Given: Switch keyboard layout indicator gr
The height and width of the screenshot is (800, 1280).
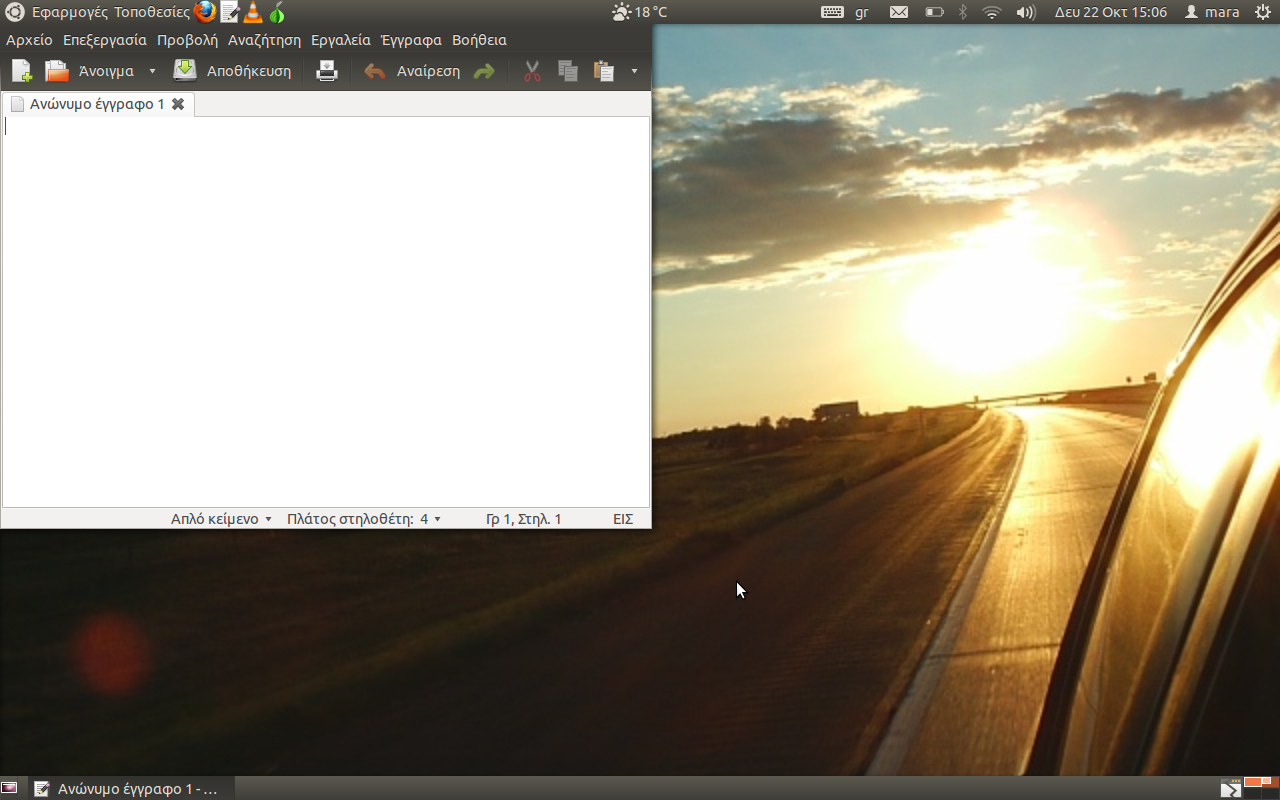Looking at the screenshot, I should pos(862,12).
